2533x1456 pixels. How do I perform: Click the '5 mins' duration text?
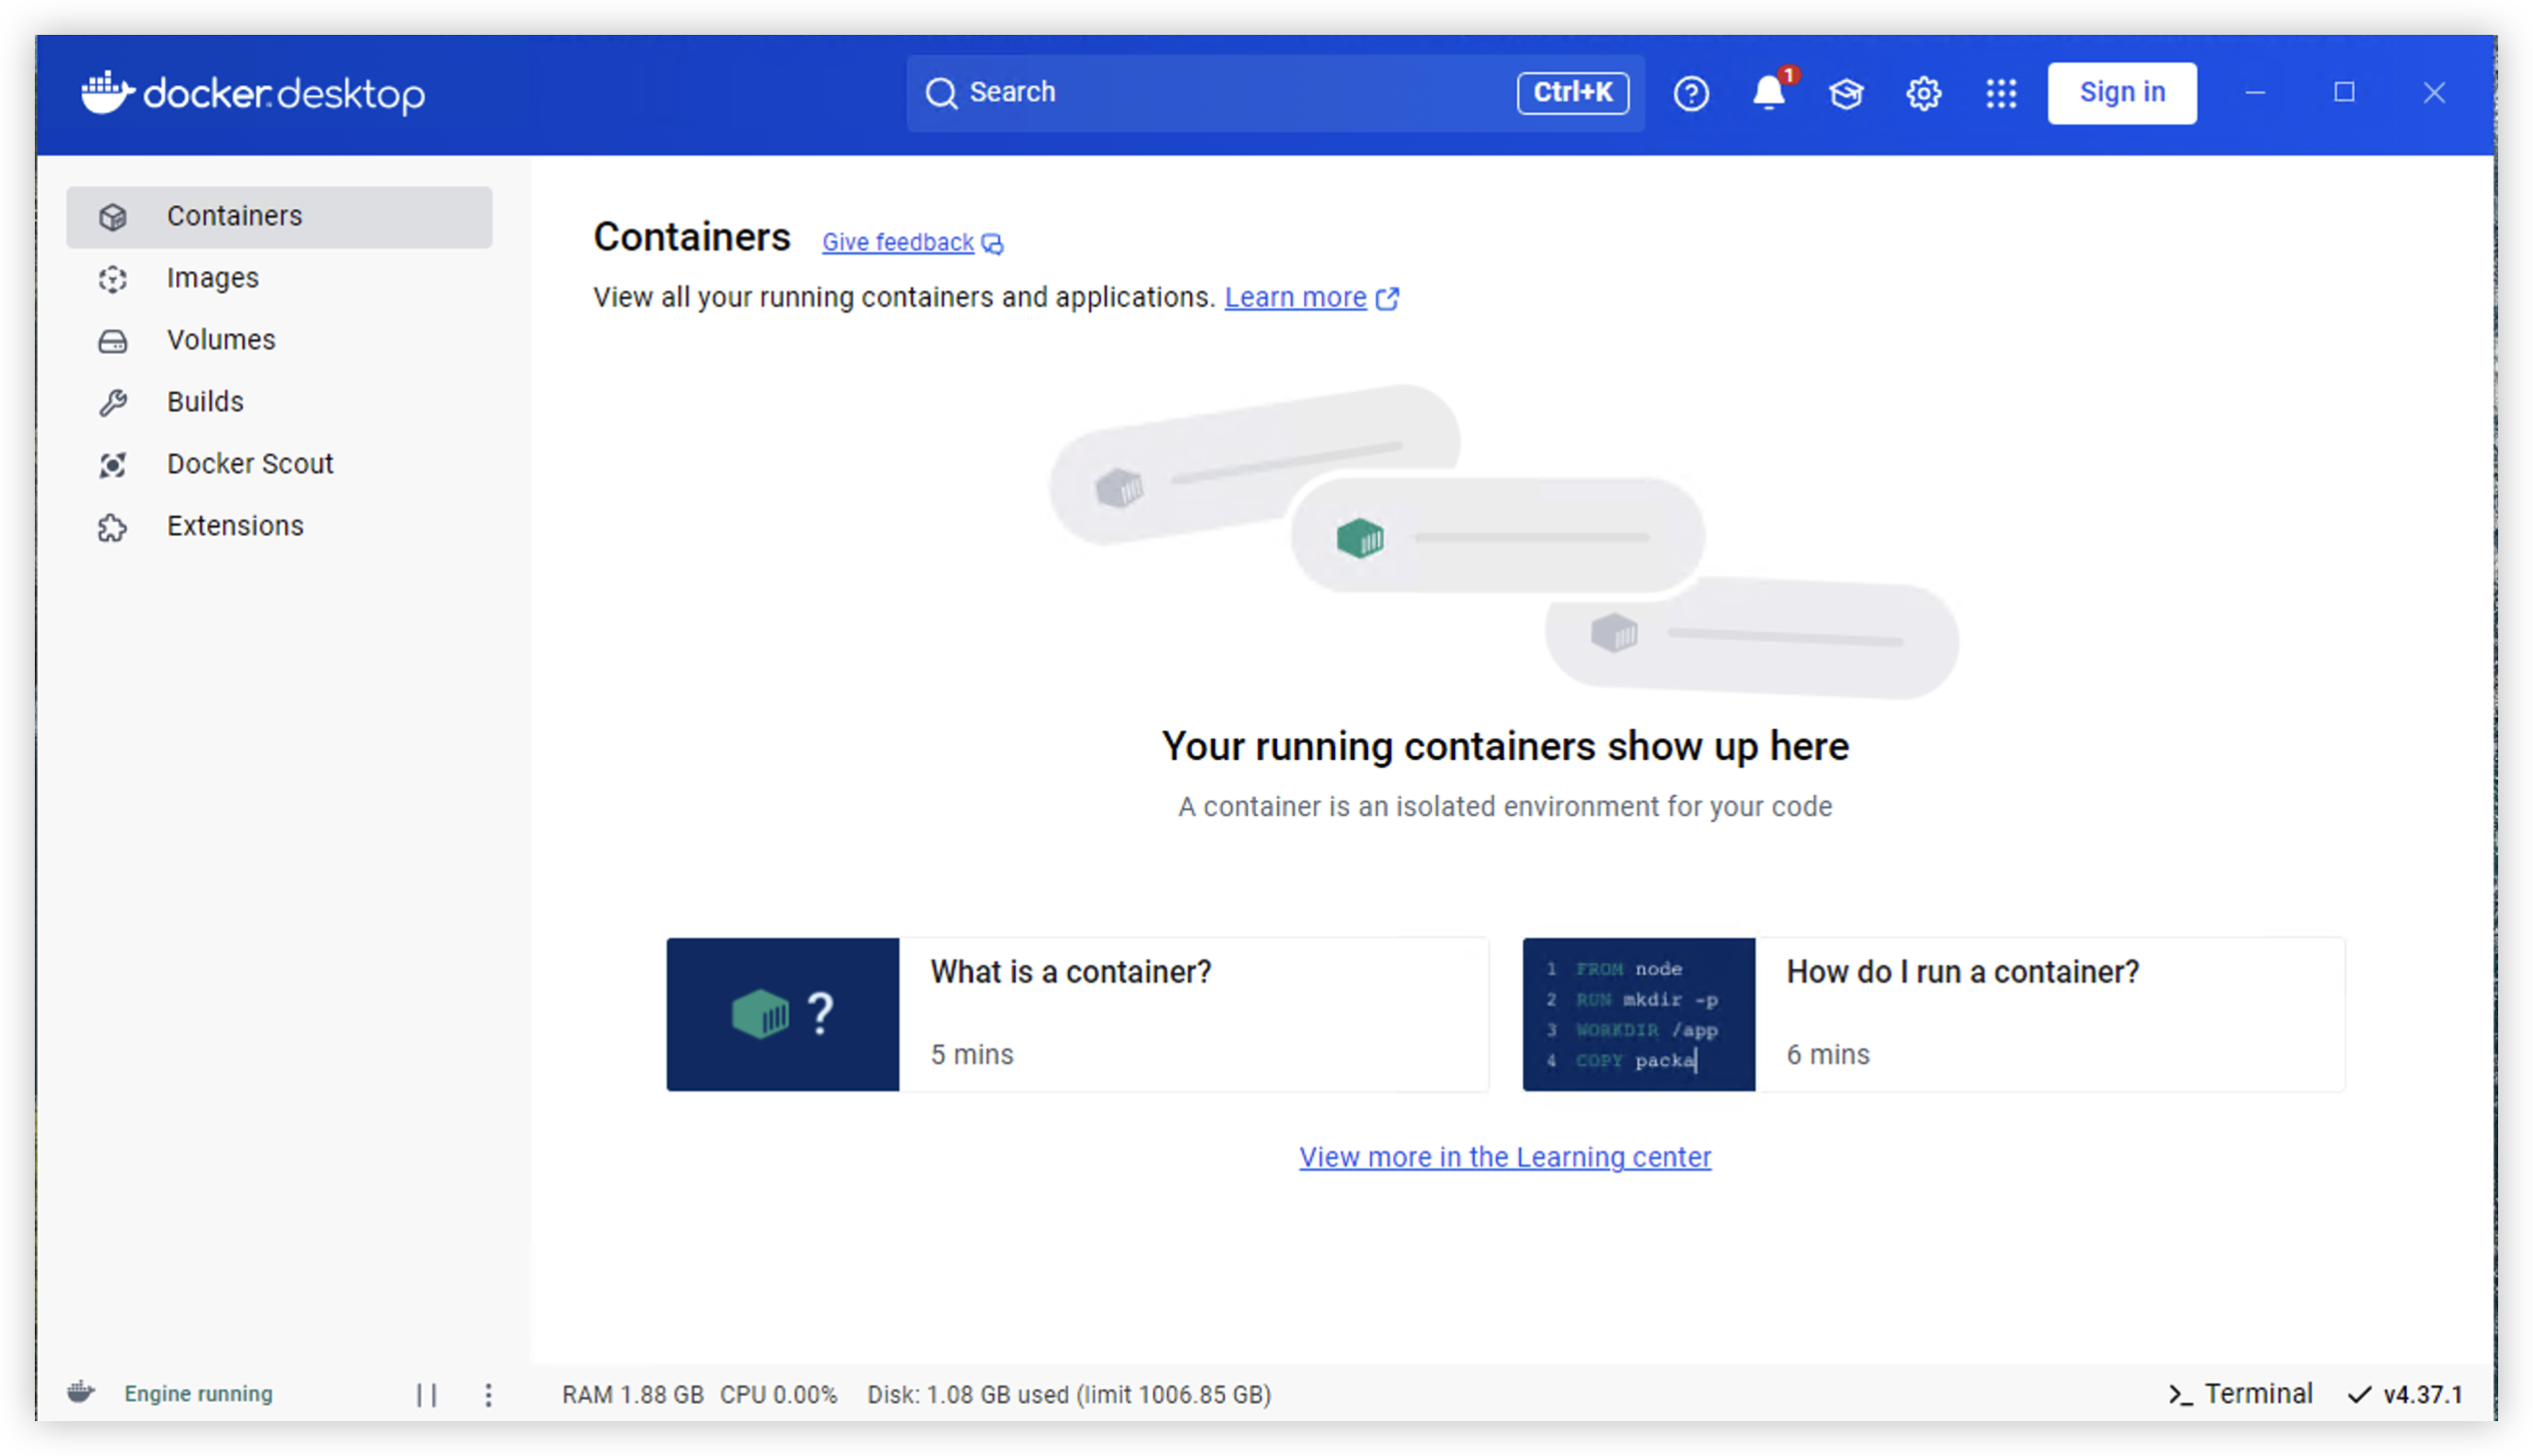pyautogui.click(x=972, y=1055)
